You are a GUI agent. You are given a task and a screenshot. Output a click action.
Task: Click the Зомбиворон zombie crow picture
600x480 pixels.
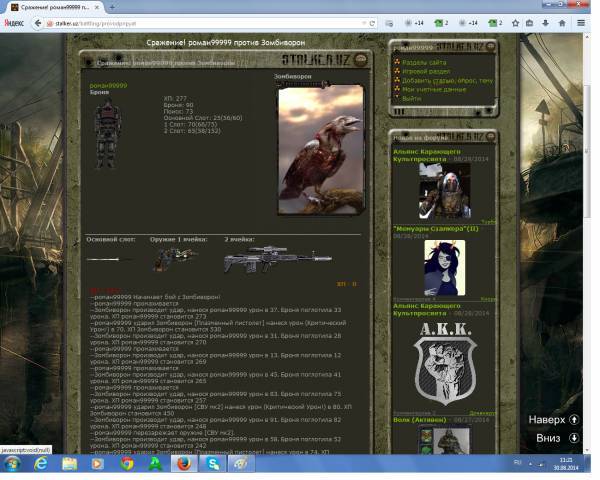(x=321, y=149)
